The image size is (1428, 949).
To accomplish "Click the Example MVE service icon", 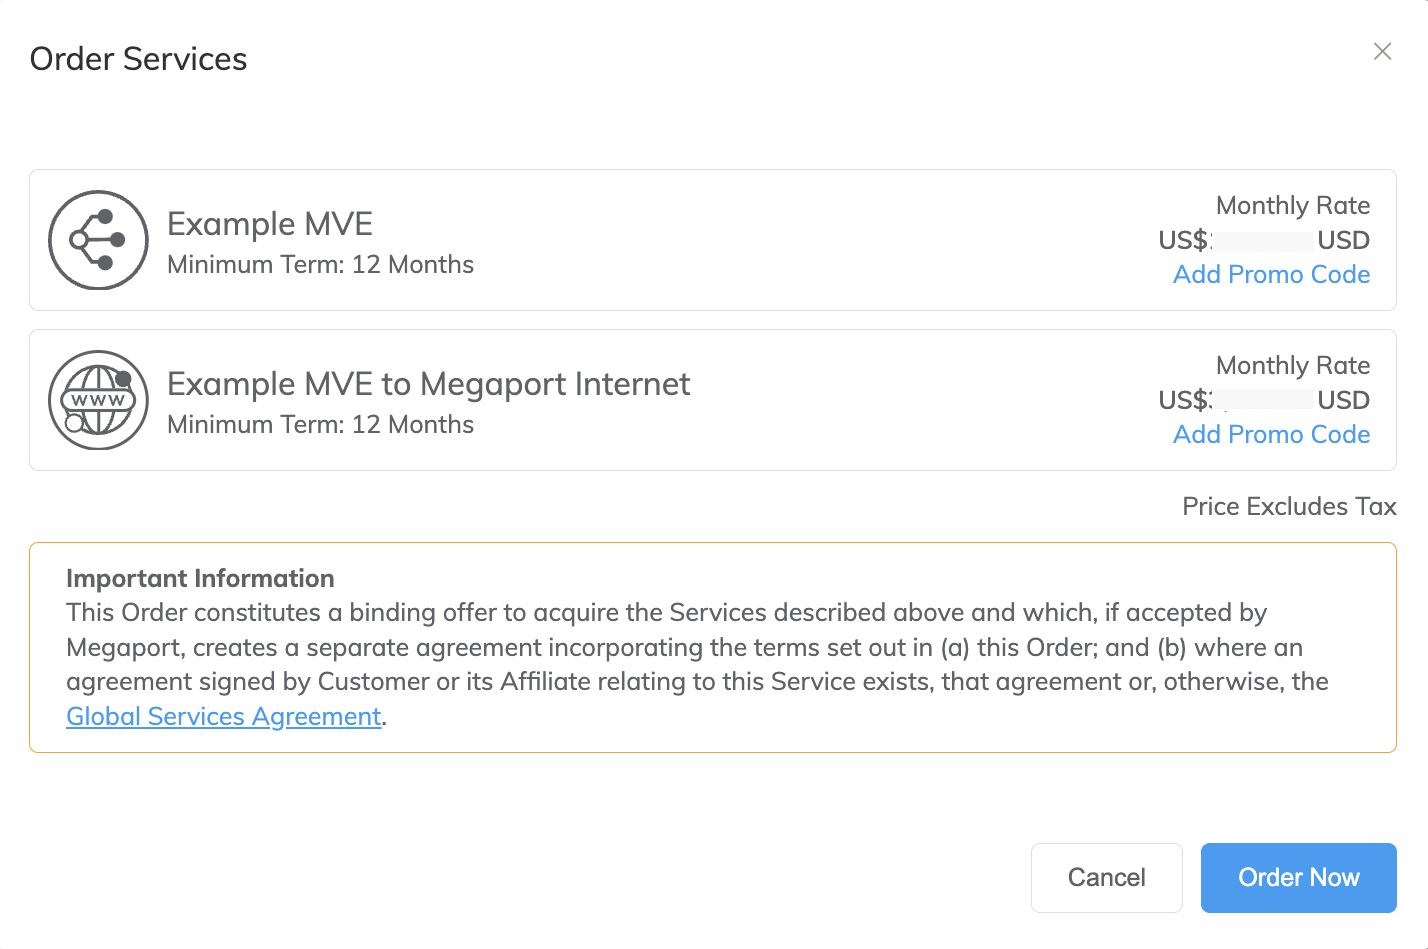I will point(99,240).
